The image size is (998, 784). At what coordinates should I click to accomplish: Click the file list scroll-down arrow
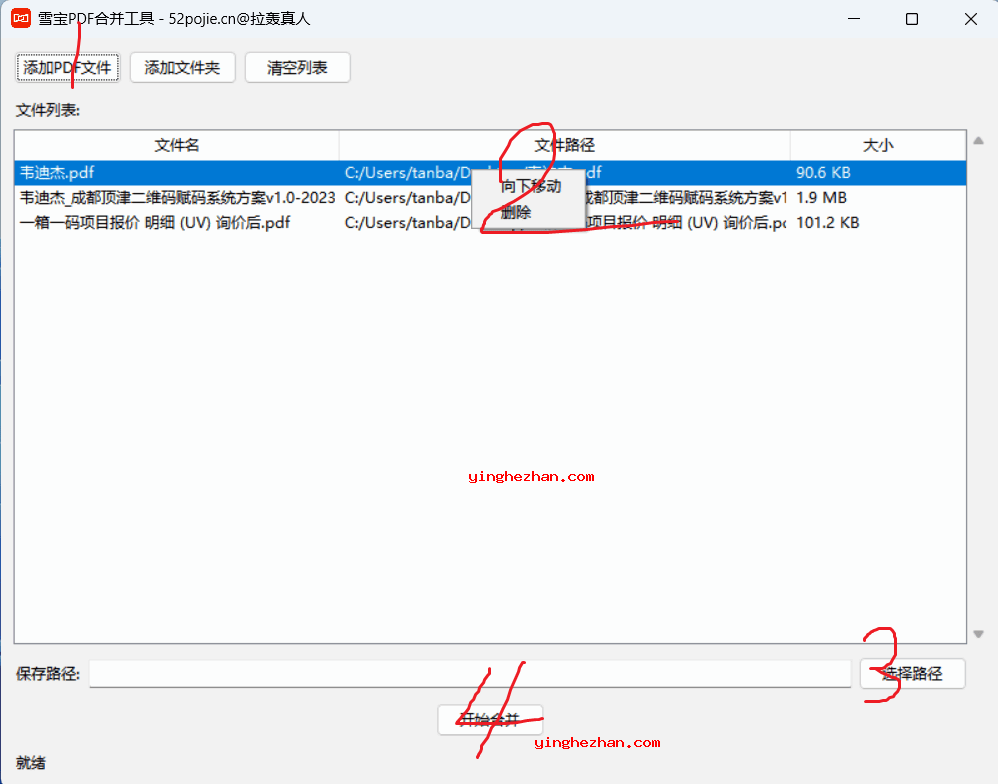[x=978, y=634]
